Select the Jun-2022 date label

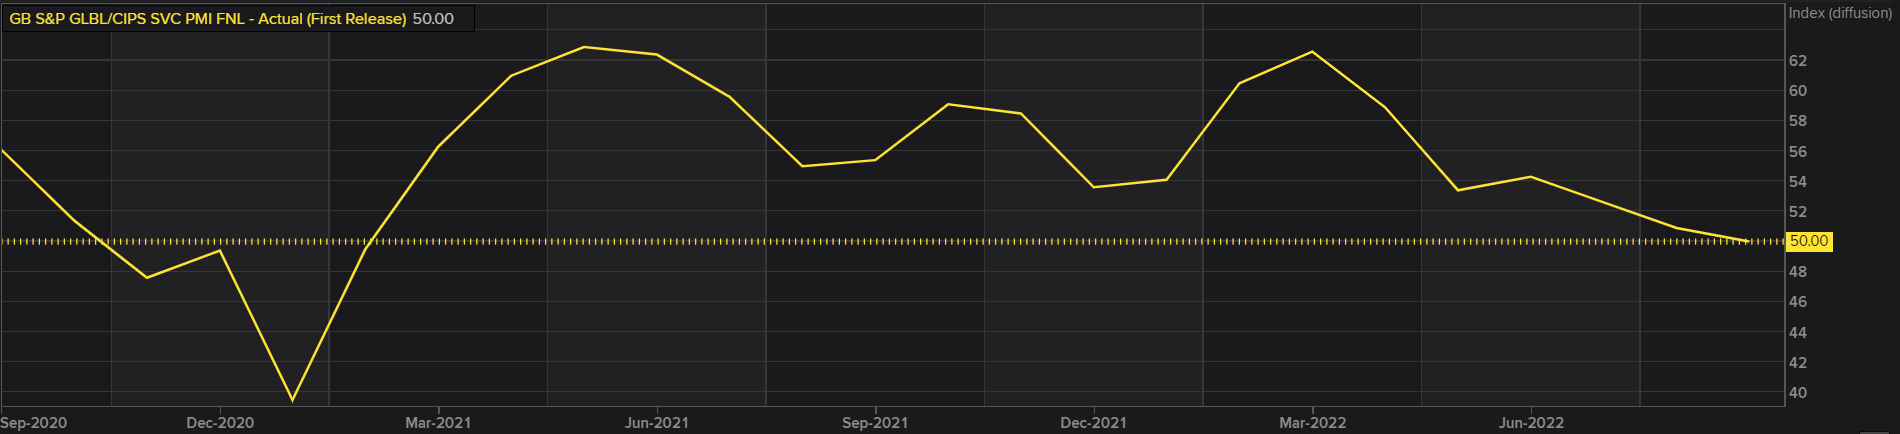click(x=1531, y=423)
